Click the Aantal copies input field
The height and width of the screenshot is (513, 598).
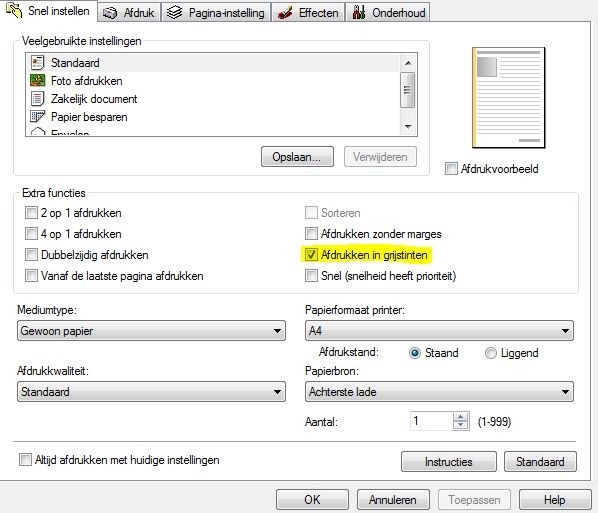(x=431, y=421)
